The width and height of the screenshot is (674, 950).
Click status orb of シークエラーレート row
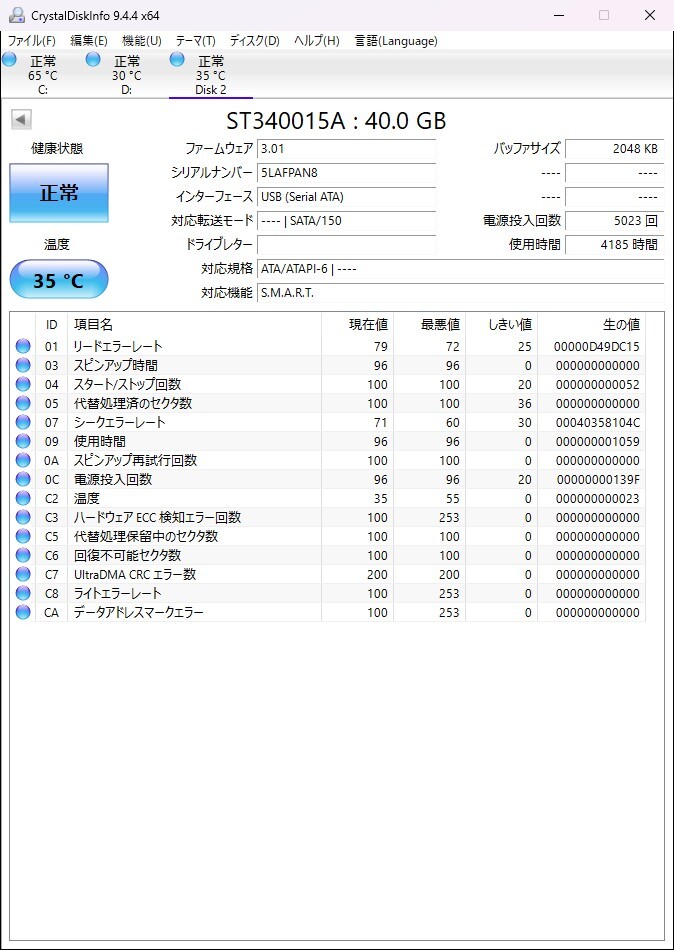[23, 422]
